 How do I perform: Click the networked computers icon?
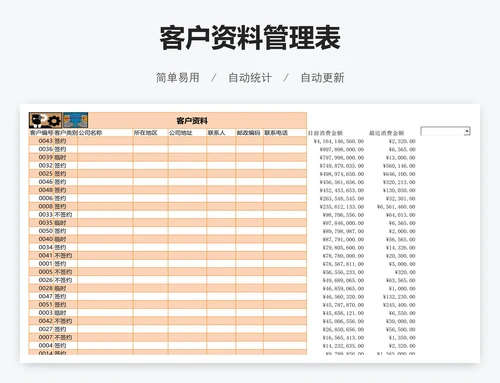(76, 120)
